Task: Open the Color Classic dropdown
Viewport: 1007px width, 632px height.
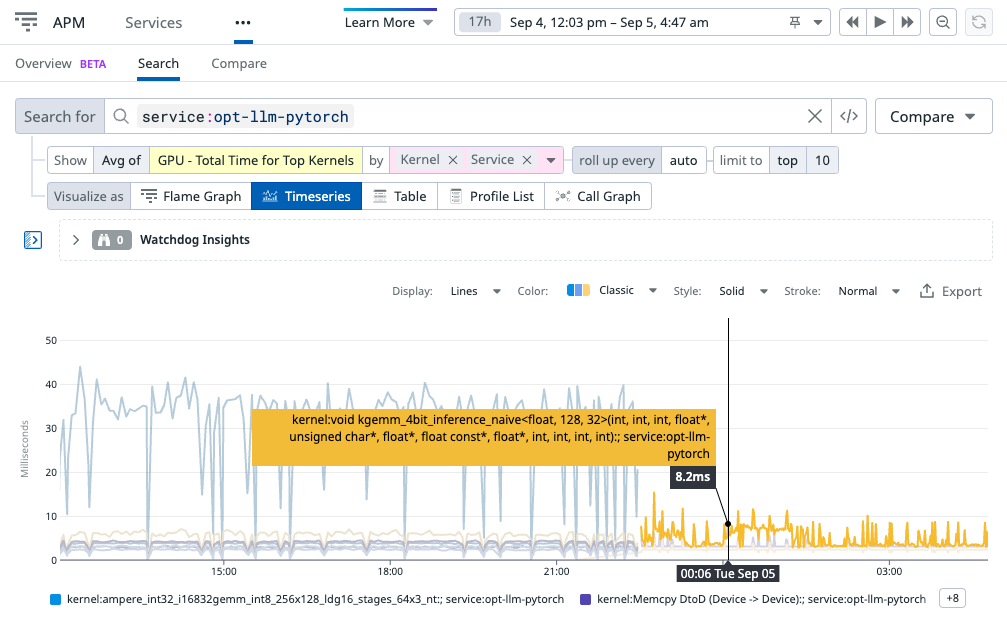Action: coord(627,290)
